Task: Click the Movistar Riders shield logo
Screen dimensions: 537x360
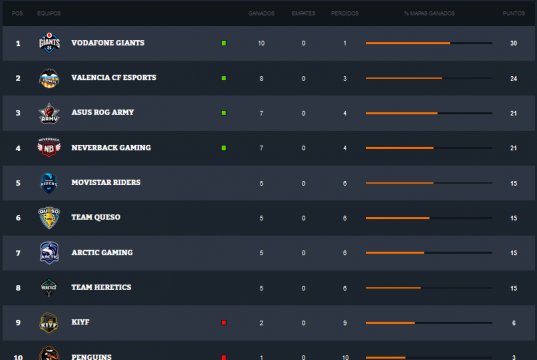Action: [x=49, y=183]
